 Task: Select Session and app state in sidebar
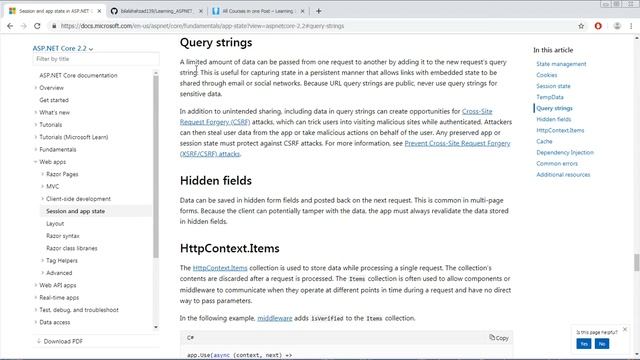click(76, 211)
